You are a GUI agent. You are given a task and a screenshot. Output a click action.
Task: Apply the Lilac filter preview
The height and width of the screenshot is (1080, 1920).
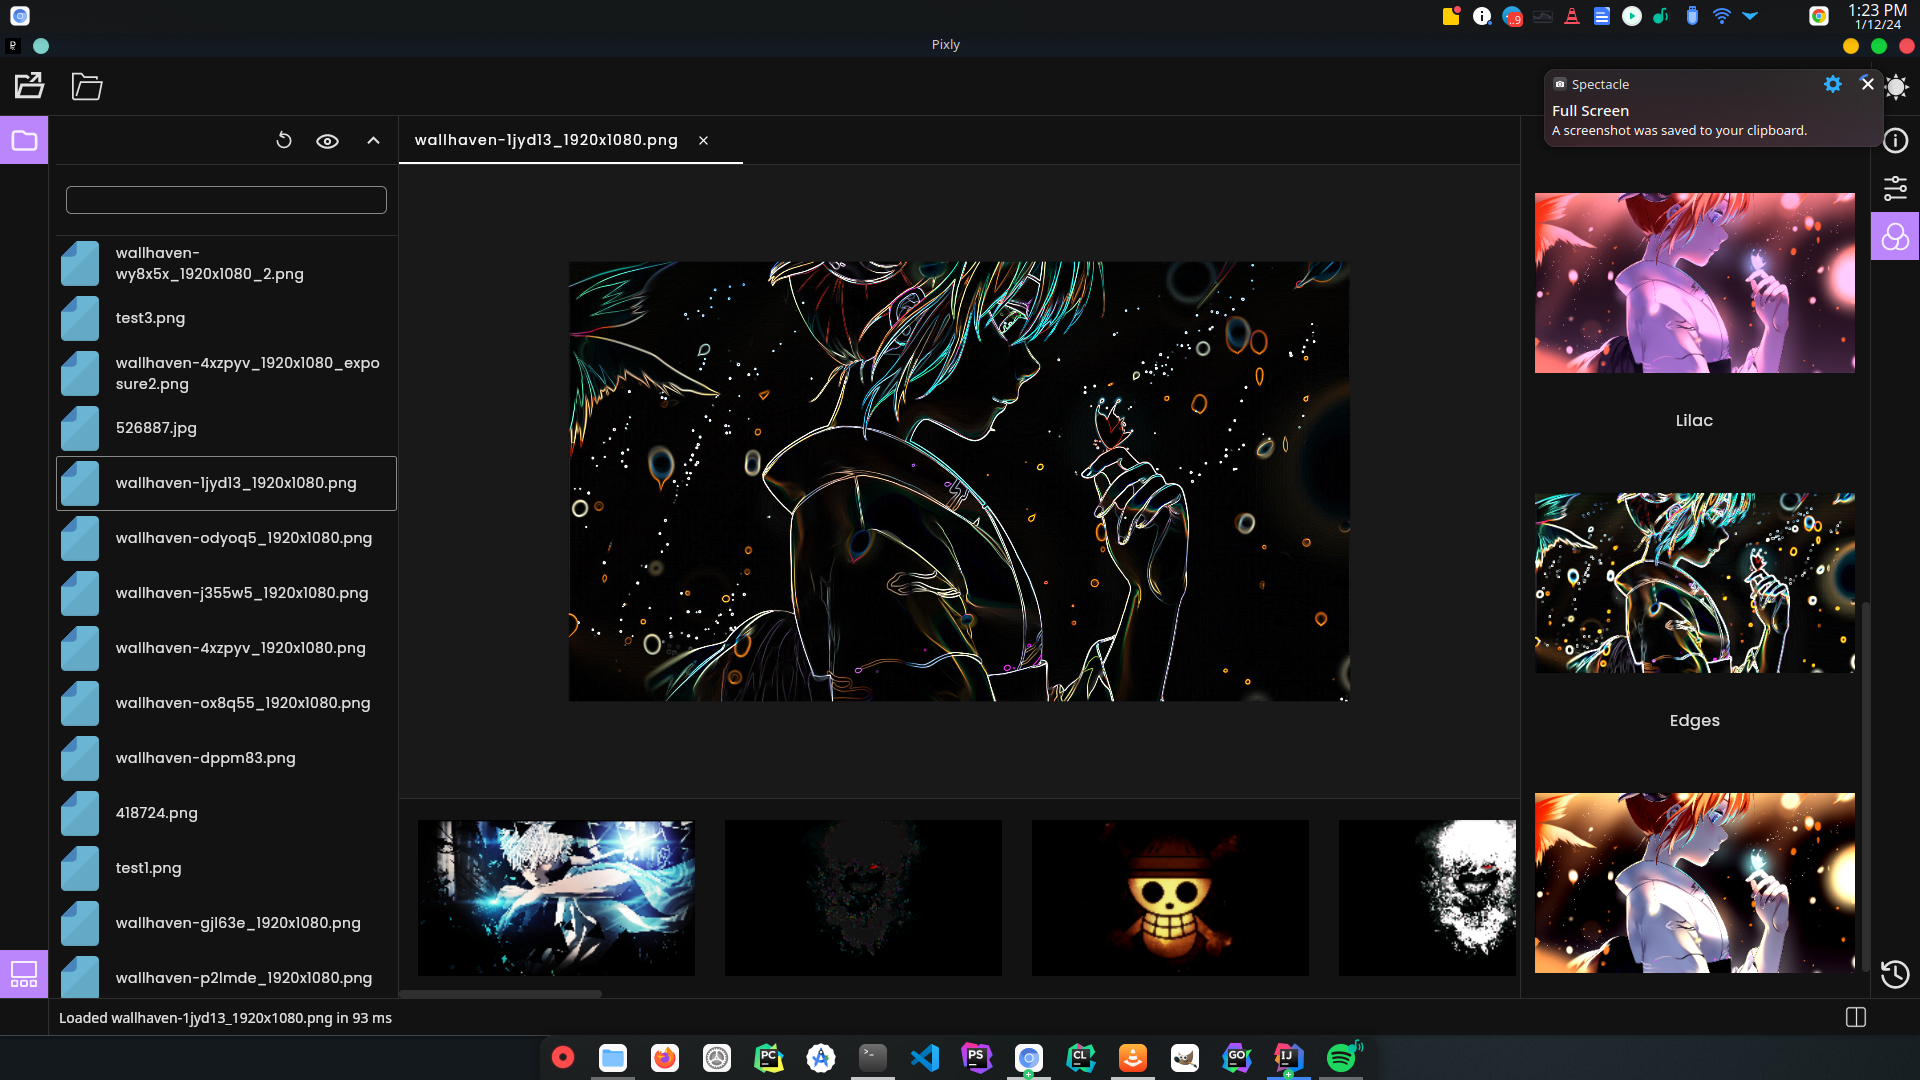(x=1694, y=283)
